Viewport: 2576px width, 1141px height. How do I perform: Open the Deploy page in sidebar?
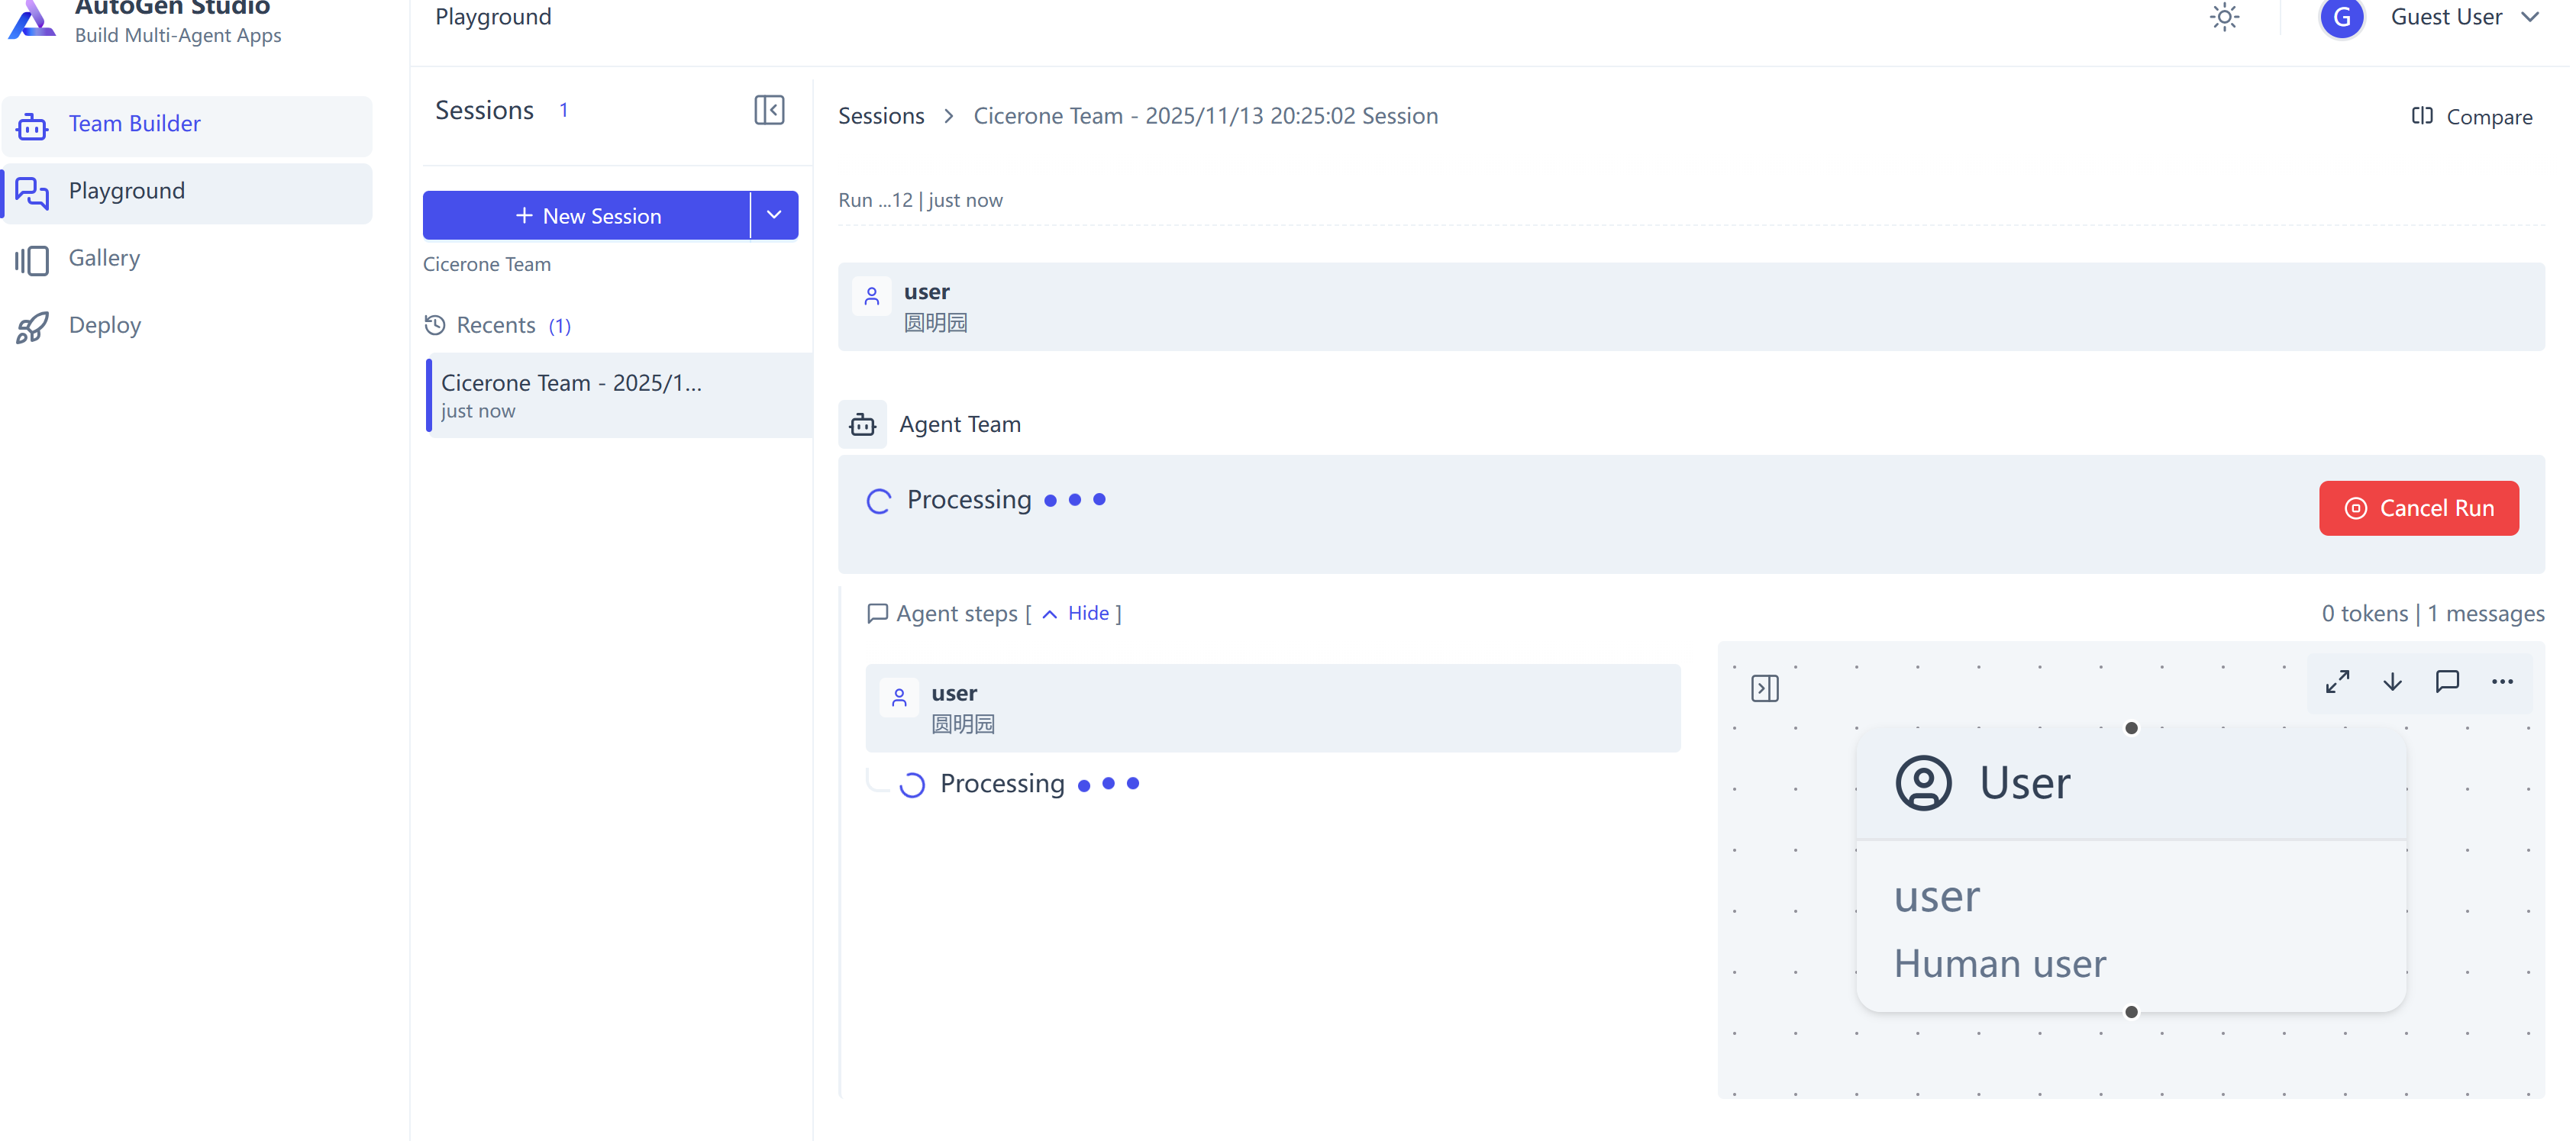pos(104,325)
